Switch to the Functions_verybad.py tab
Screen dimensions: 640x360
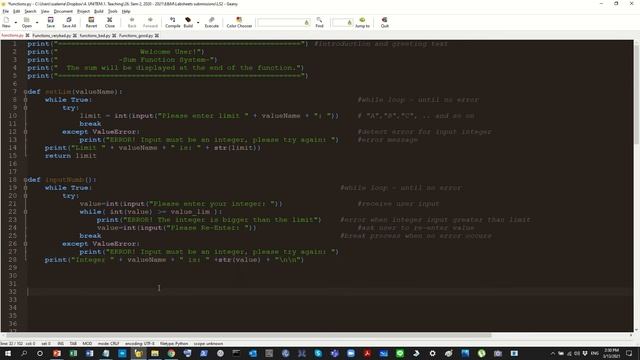(x=51, y=36)
